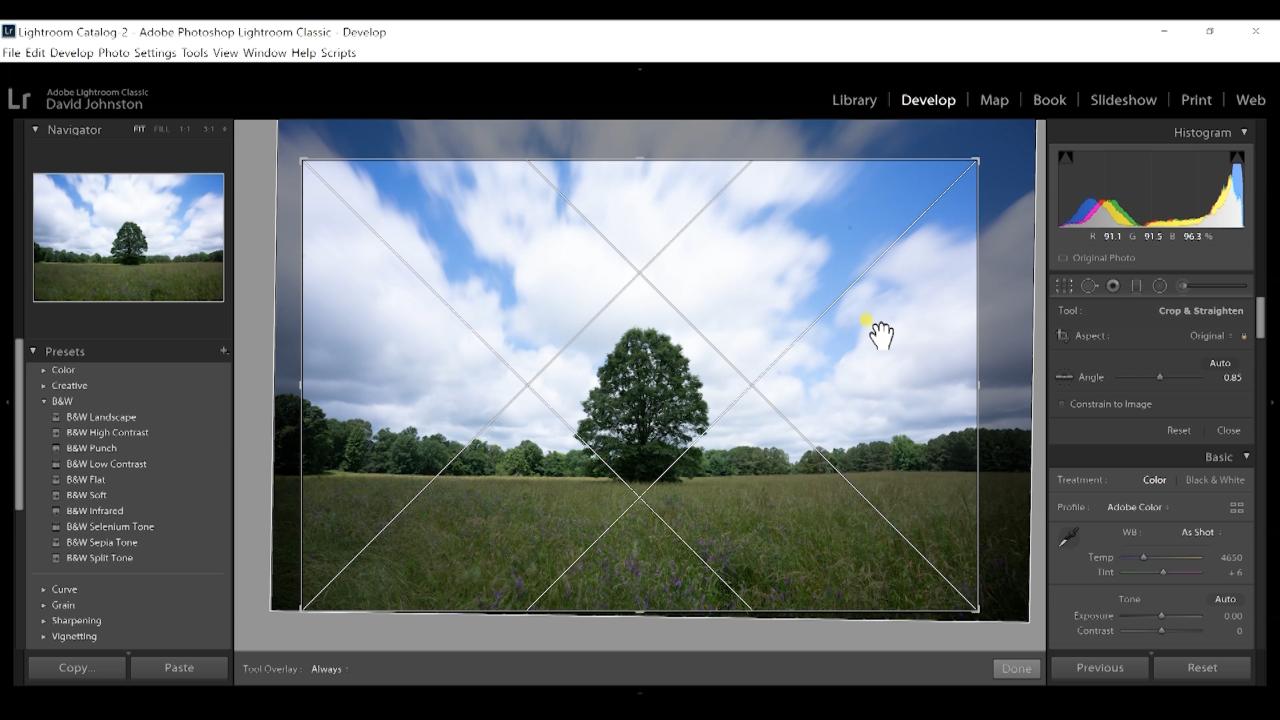Expand the Curve presets group
Viewport: 1280px width, 720px height.
(x=64, y=589)
